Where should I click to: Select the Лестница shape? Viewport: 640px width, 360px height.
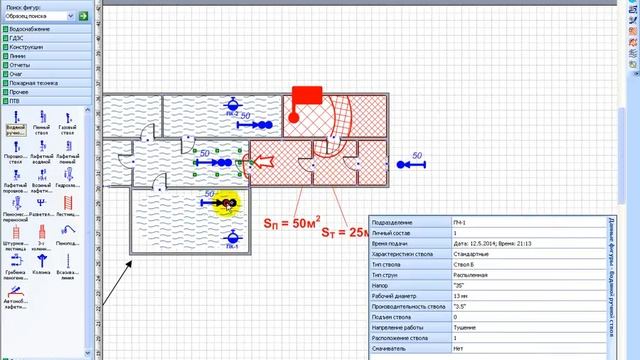67,207
